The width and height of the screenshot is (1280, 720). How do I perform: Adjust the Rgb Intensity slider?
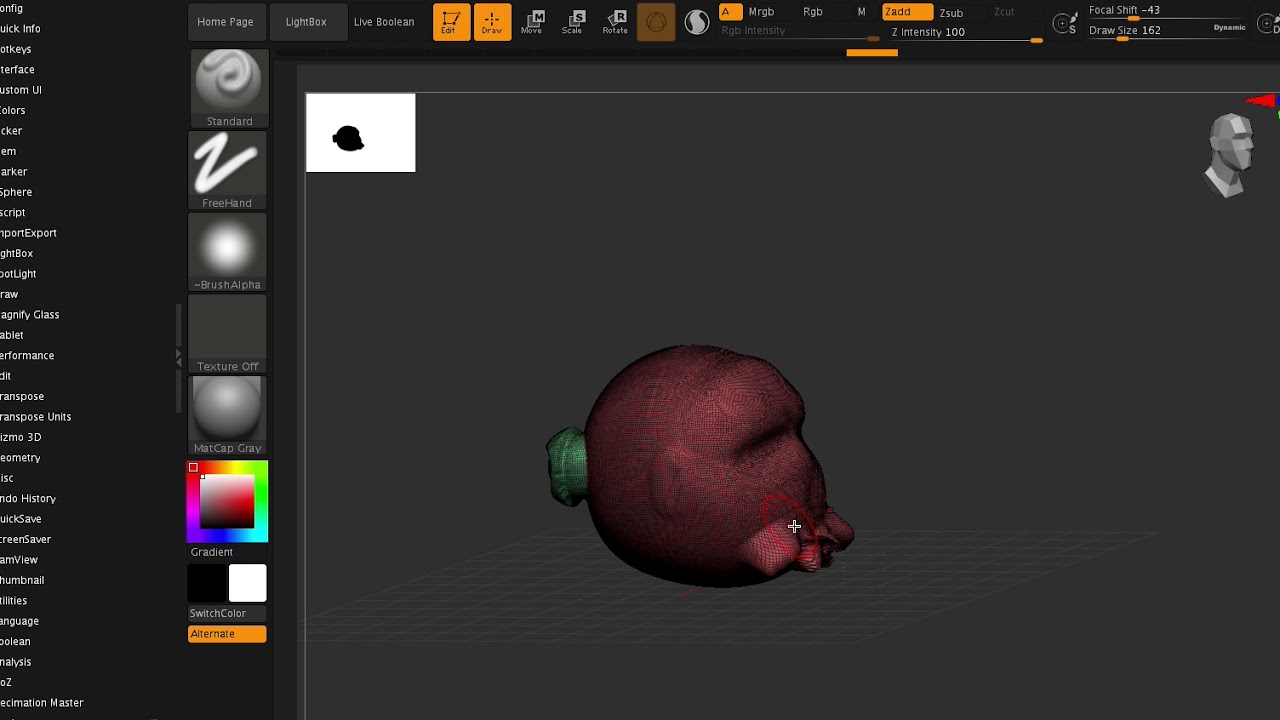tap(800, 32)
